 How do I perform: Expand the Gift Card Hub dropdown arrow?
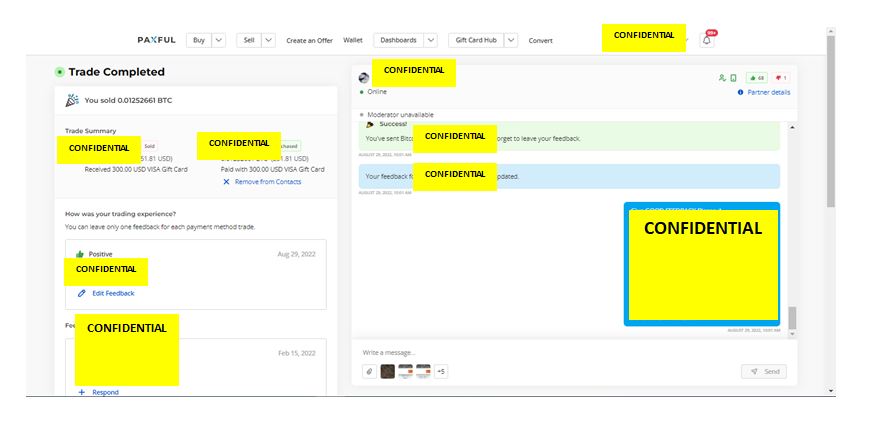[512, 40]
